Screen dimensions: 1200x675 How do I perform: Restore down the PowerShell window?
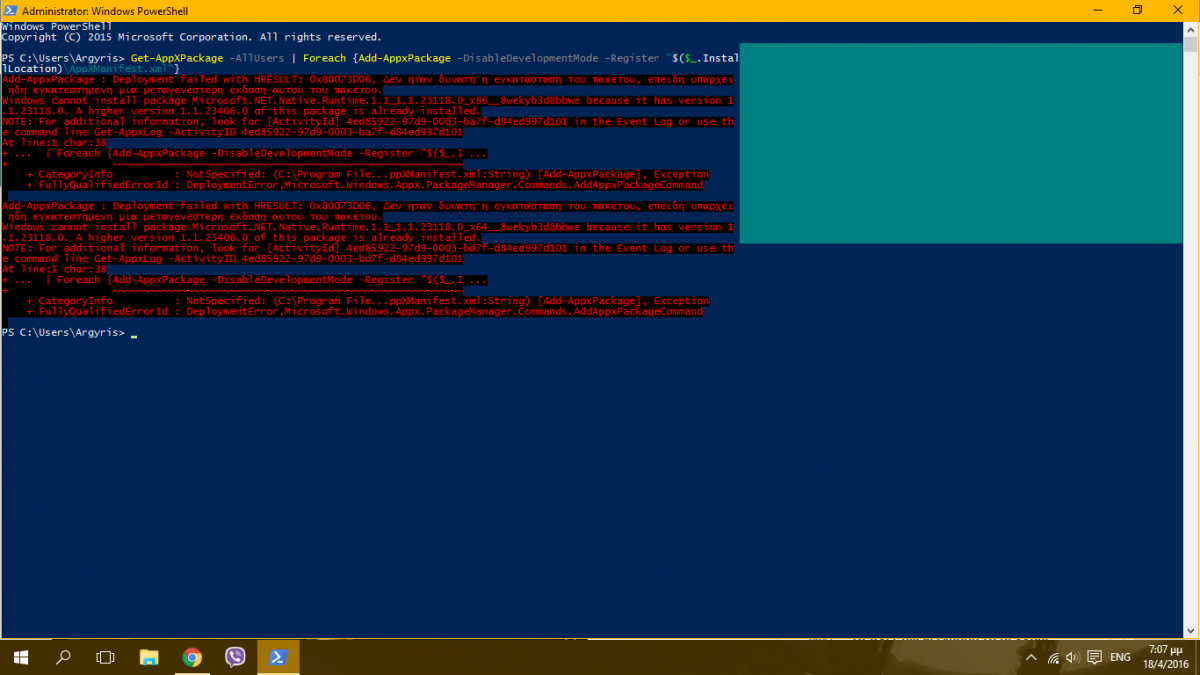[x=1137, y=10]
